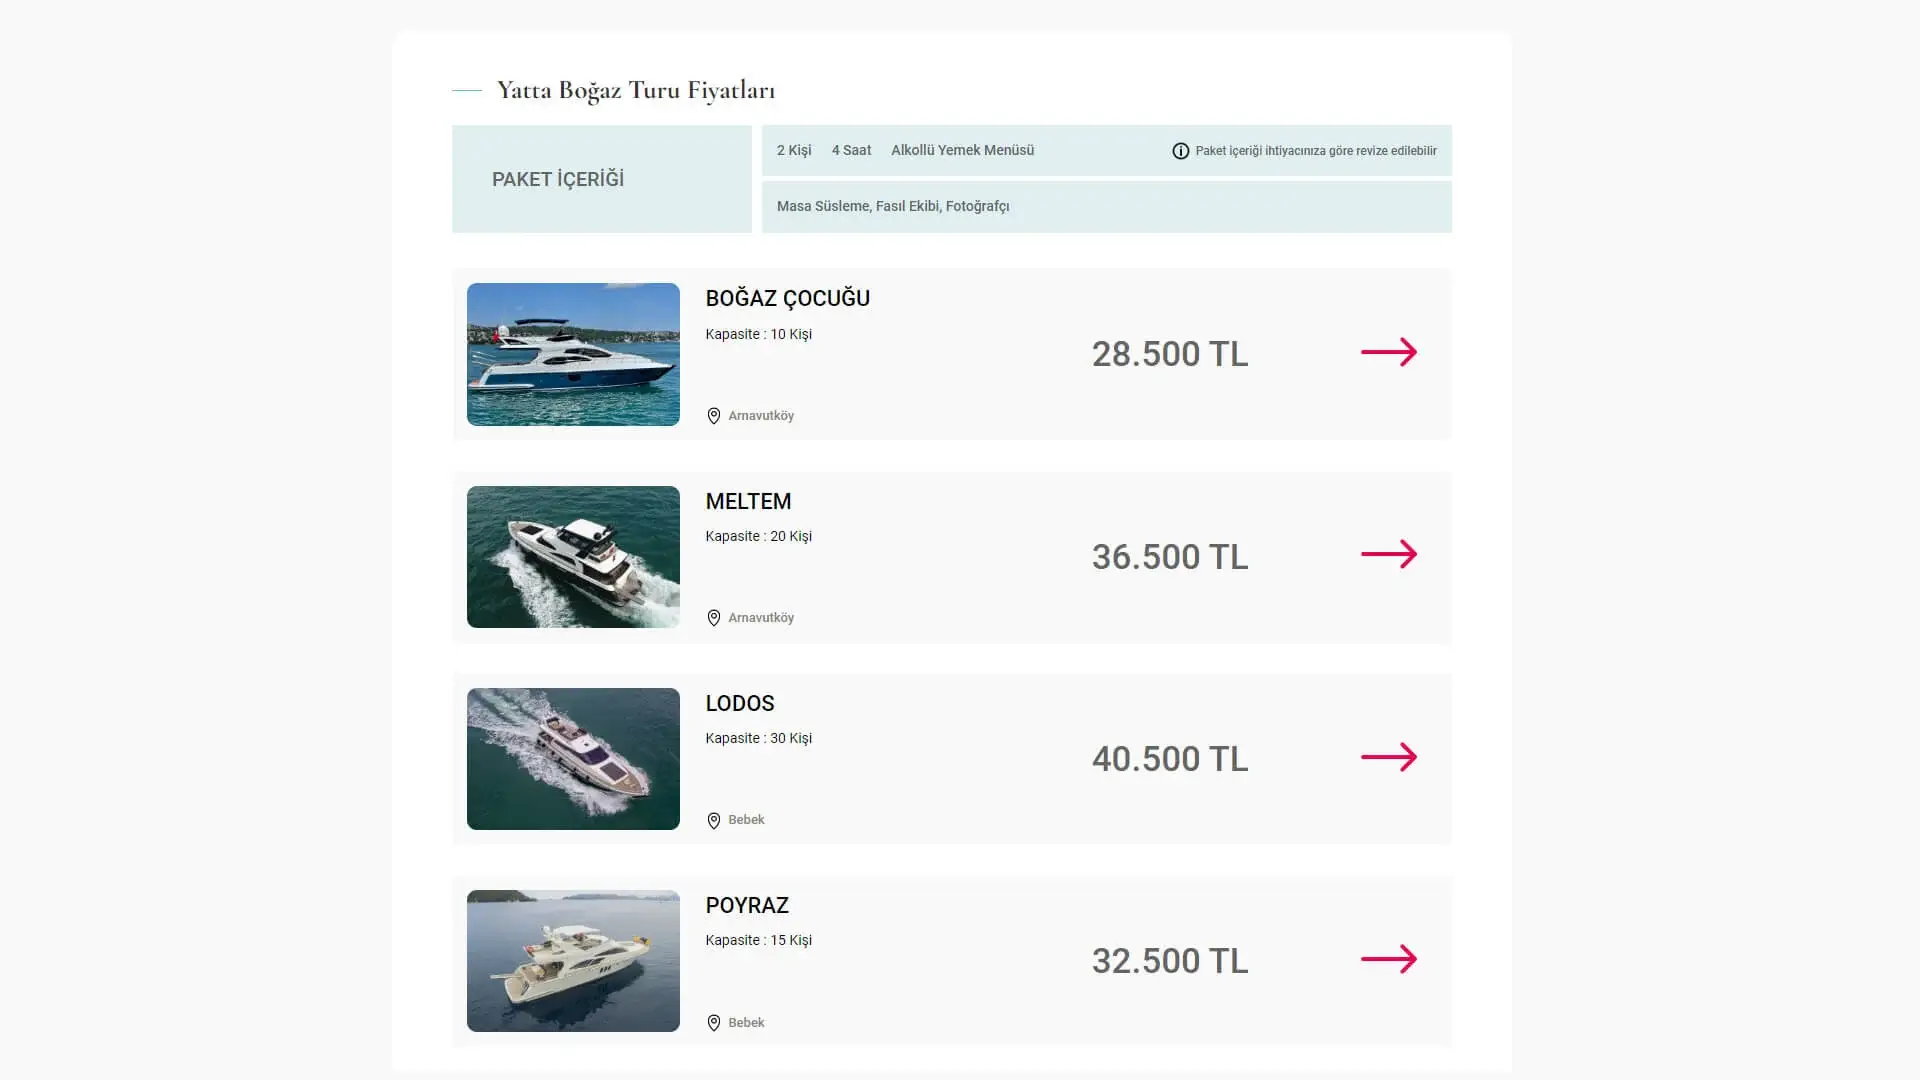Click the Masa Süsleme, Fasıl Ekibi, Fotoğrafçı row

pyautogui.click(x=894, y=206)
